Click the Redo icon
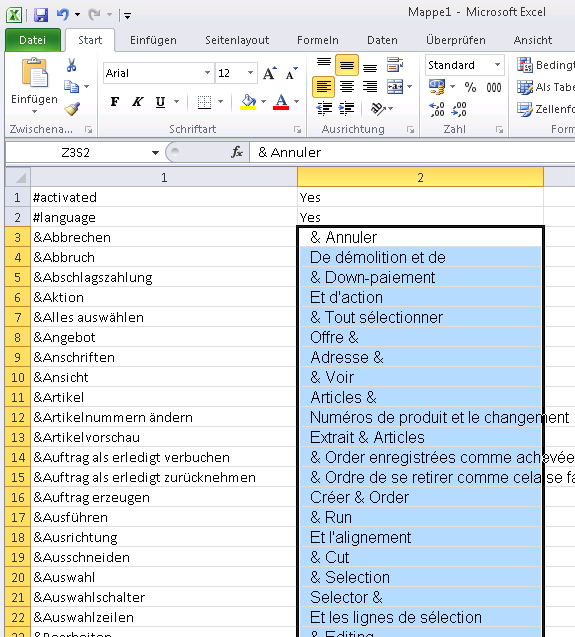This screenshot has height=637, width=575. (x=94, y=15)
